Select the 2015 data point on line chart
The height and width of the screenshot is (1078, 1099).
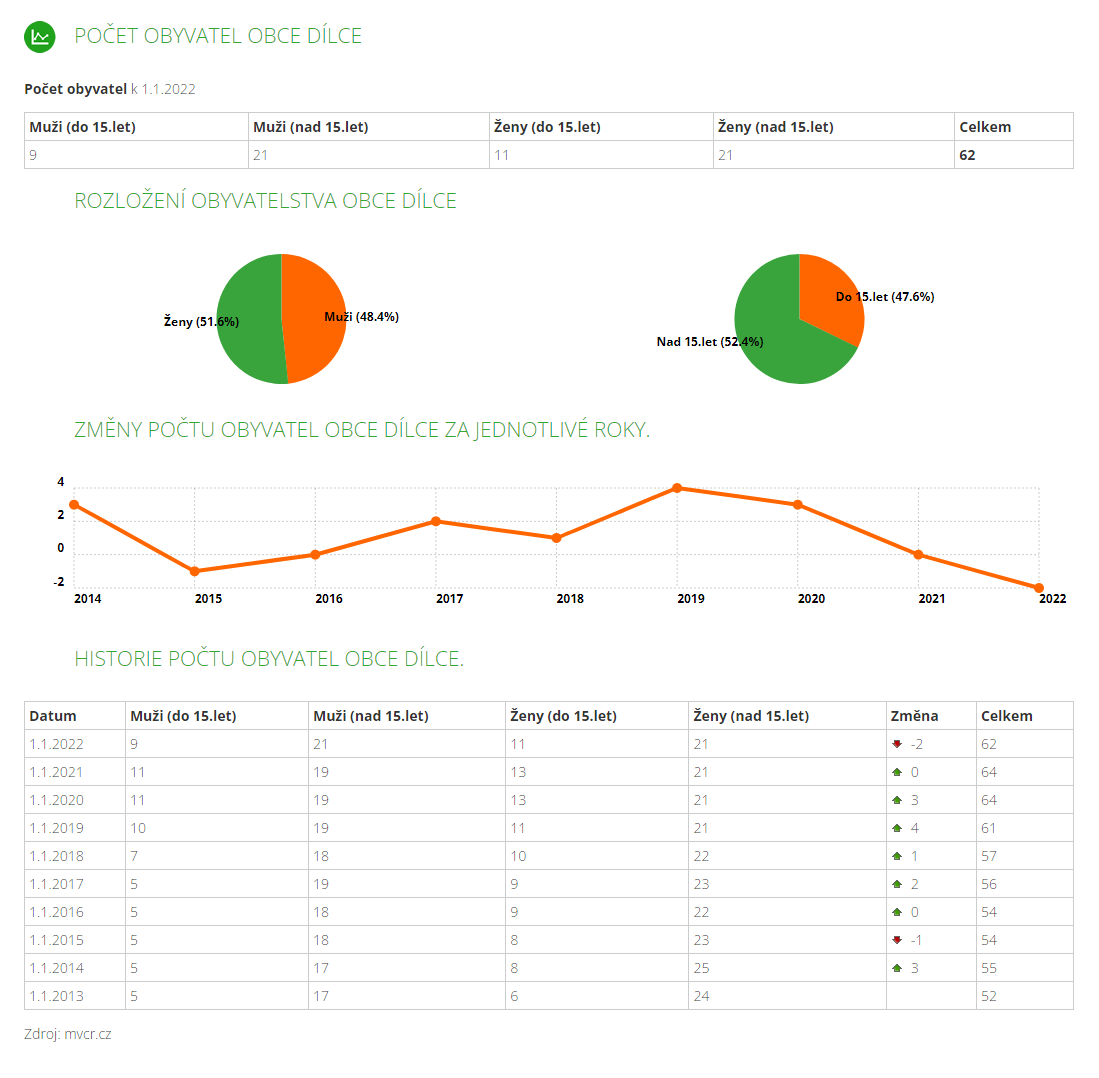coord(195,571)
